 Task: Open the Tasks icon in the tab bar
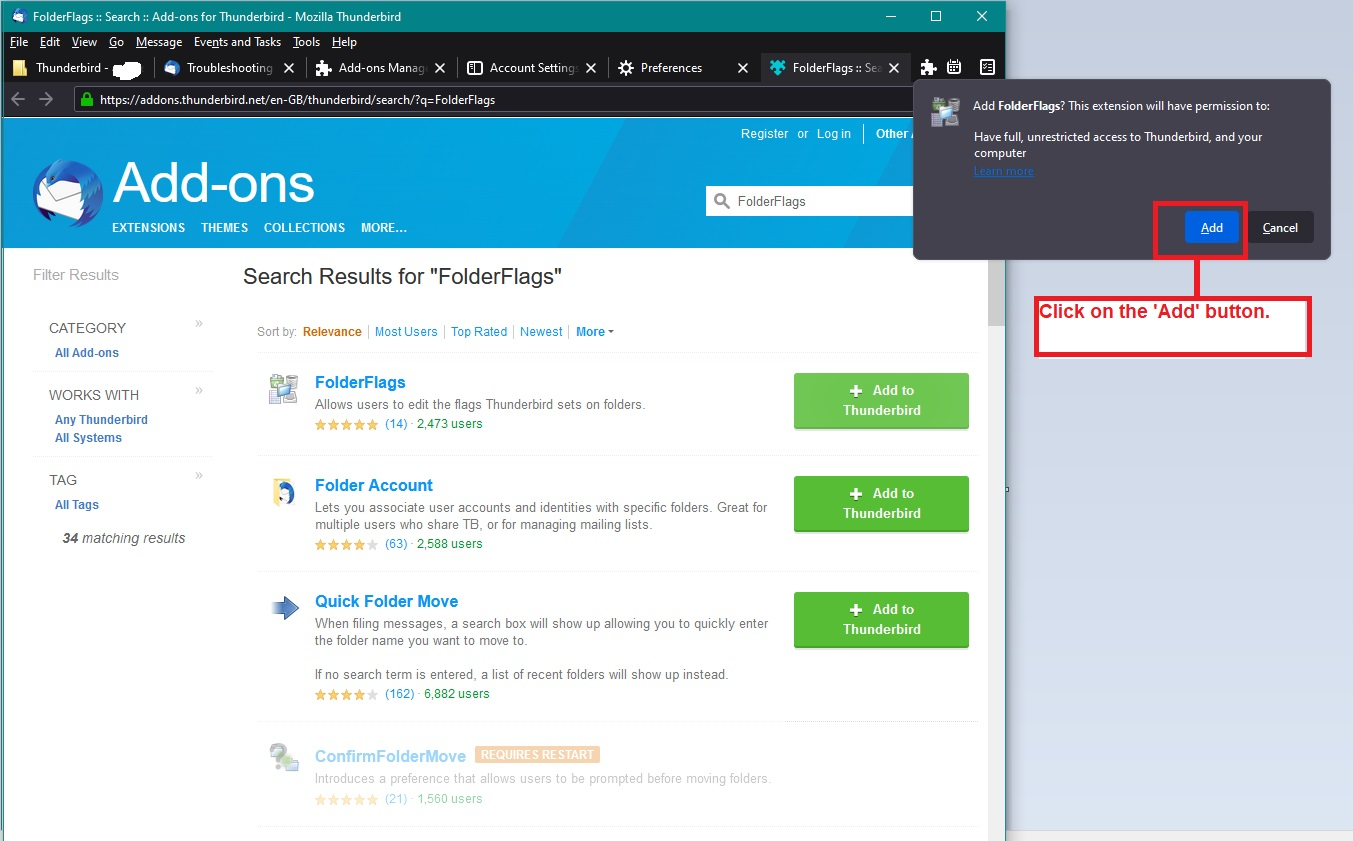[x=987, y=67]
